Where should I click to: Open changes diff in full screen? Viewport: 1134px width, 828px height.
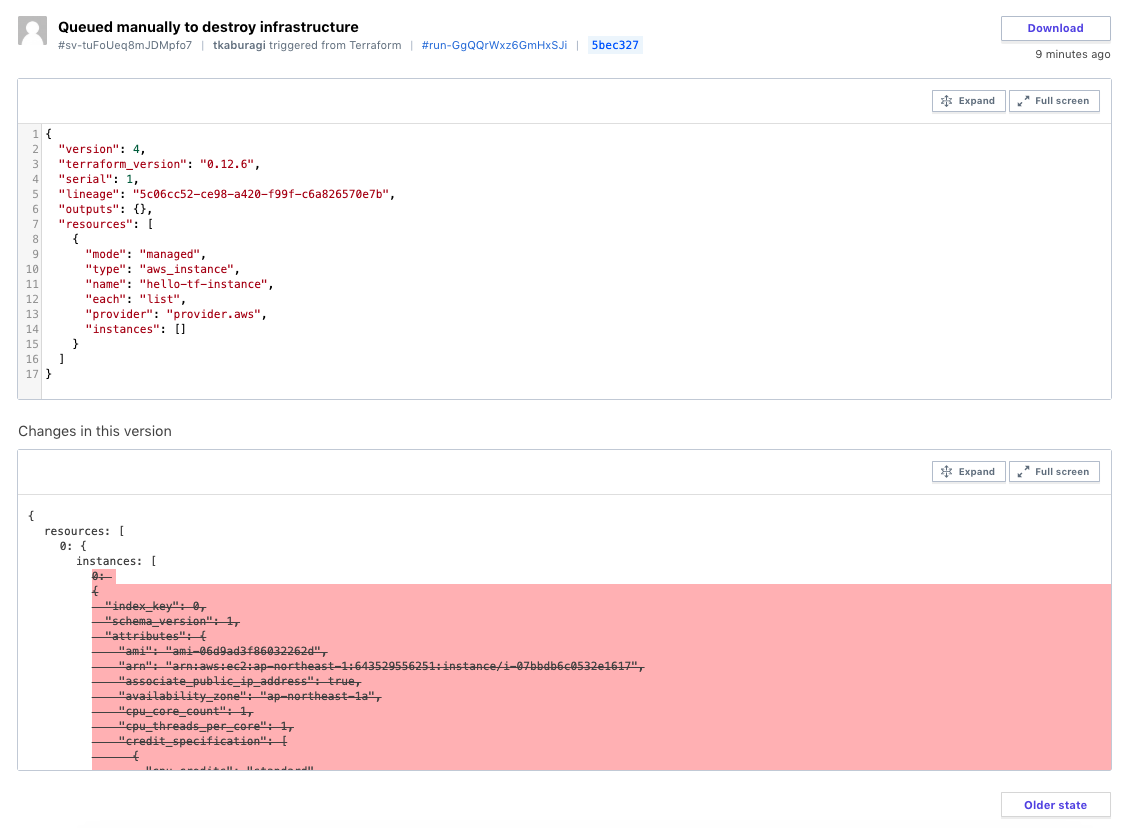pyautogui.click(x=1054, y=472)
